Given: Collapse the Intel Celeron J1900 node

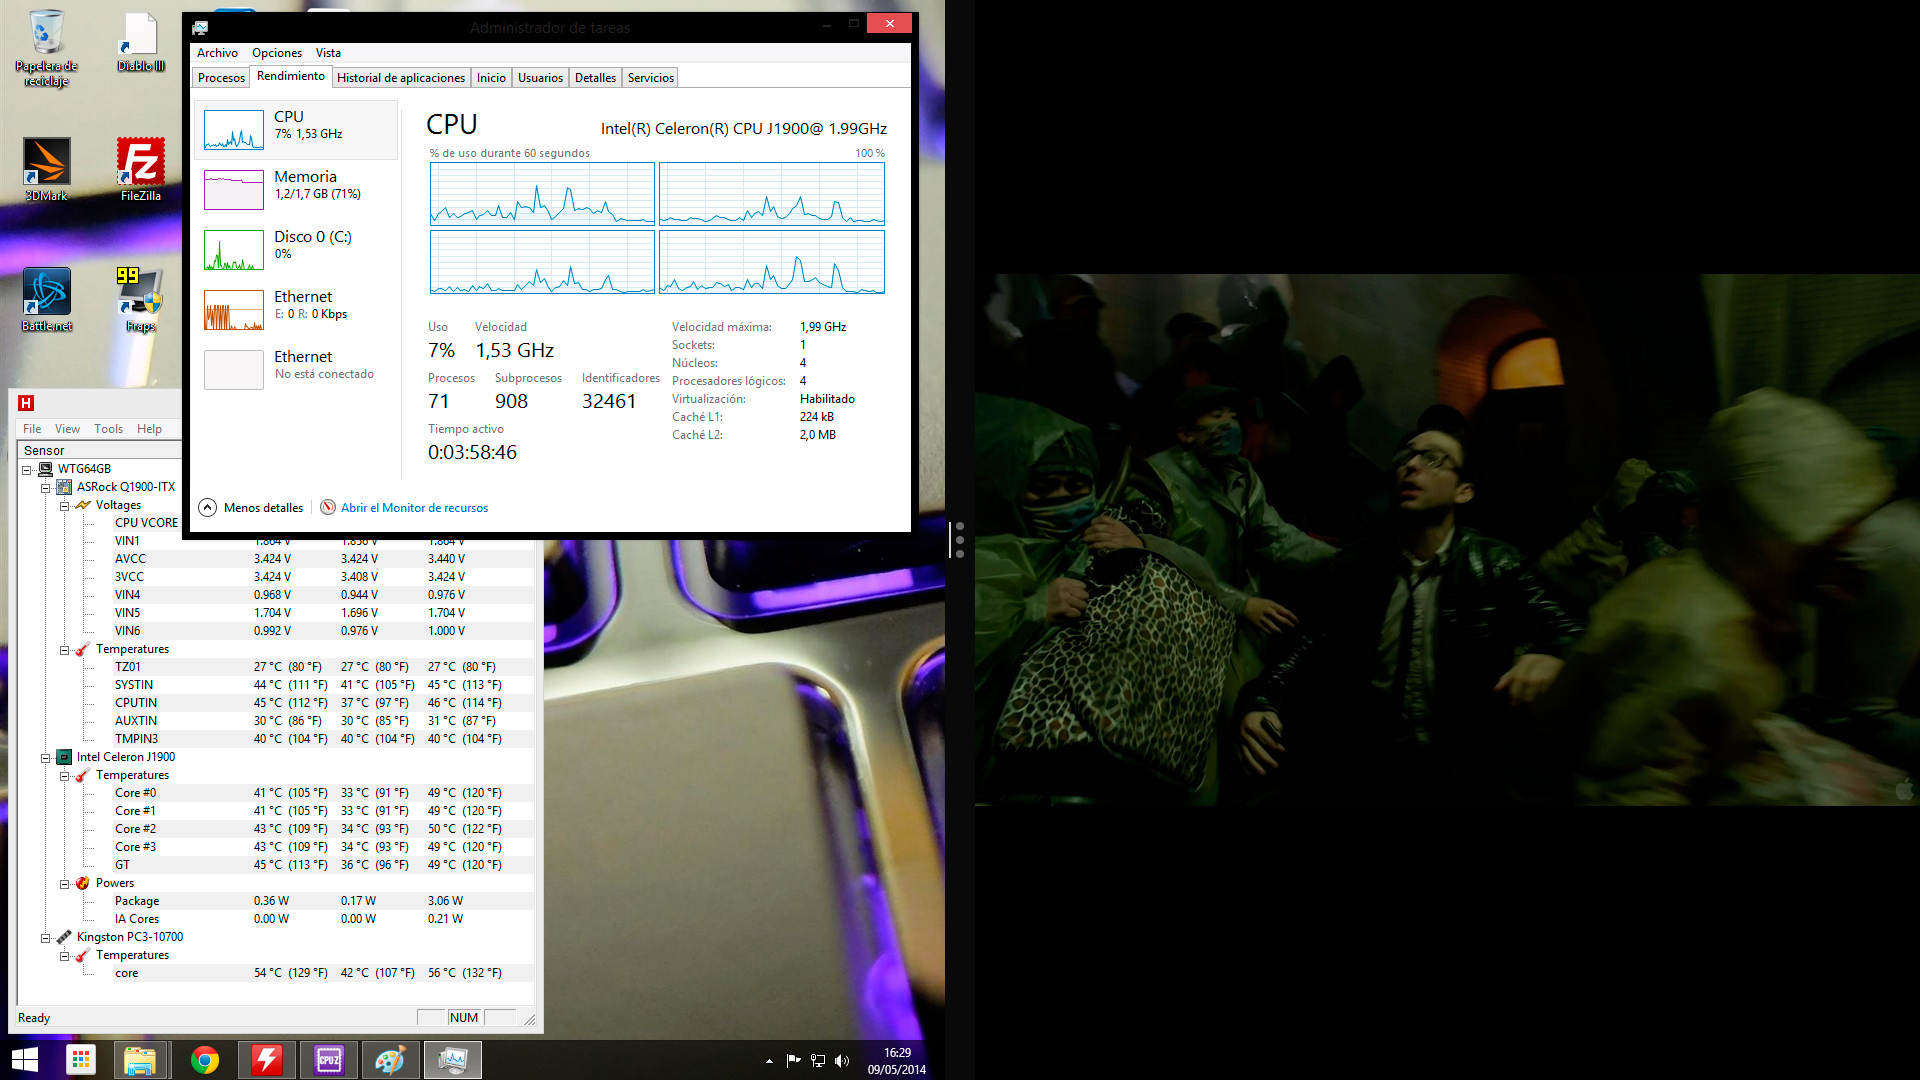Looking at the screenshot, I should click(x=46, y=758).
